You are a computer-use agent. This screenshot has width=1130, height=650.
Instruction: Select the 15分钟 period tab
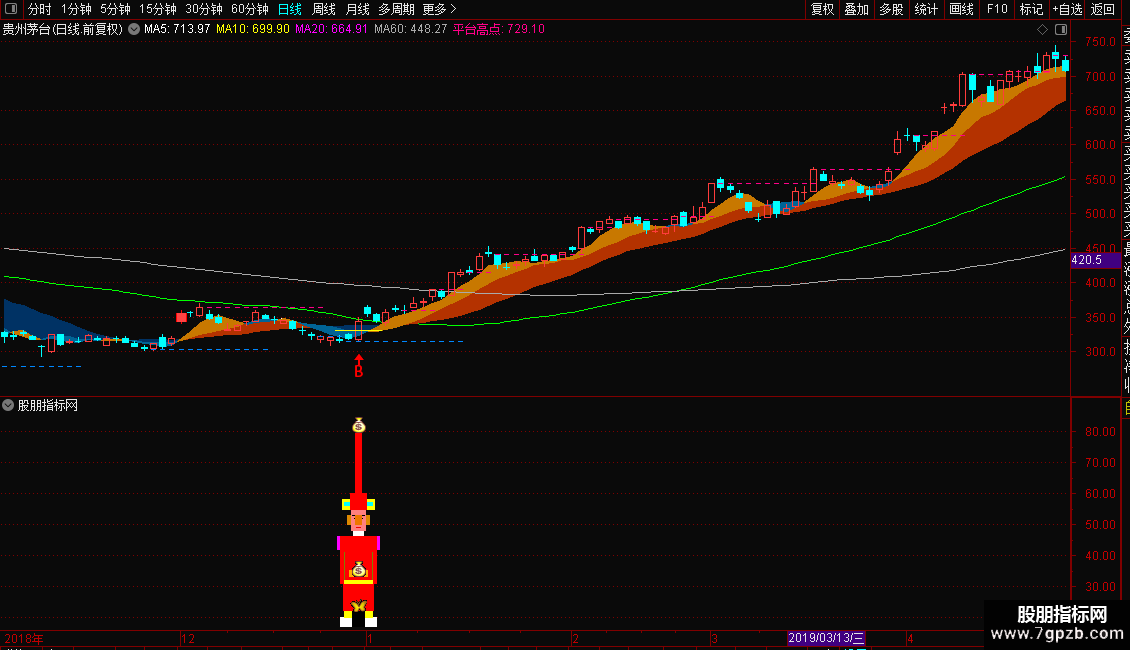click(x=158, y=9)
